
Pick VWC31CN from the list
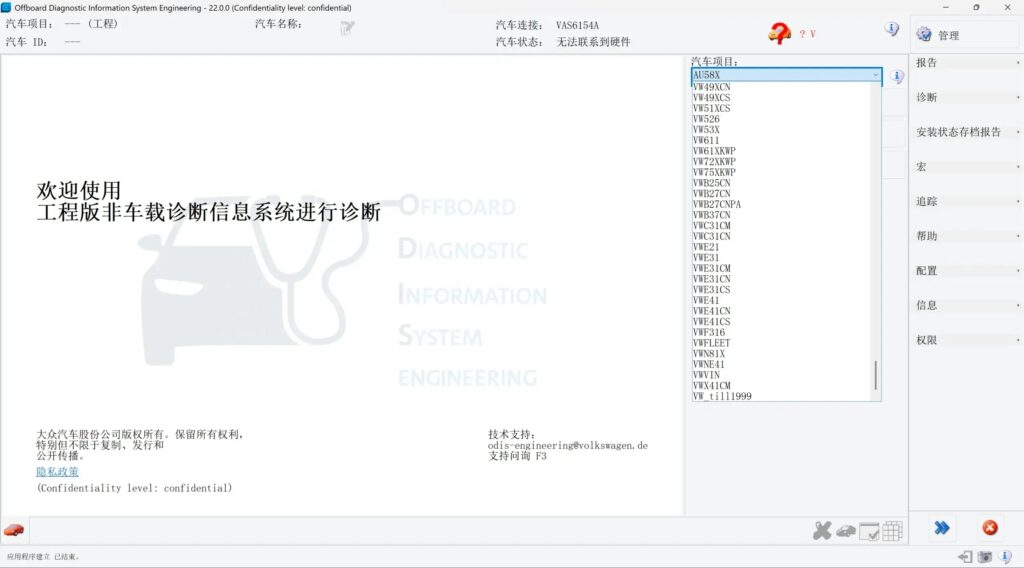pos(781,236)
